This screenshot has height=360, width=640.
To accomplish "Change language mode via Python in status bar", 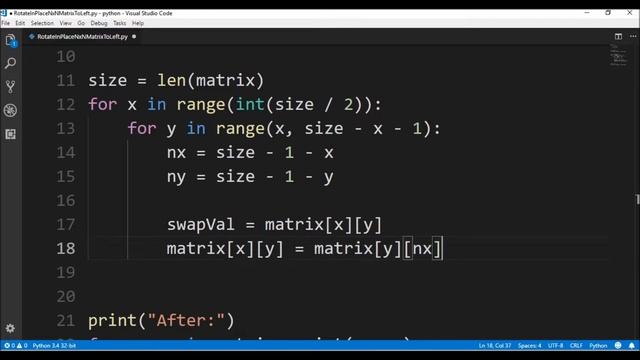I will pos(598,345).
